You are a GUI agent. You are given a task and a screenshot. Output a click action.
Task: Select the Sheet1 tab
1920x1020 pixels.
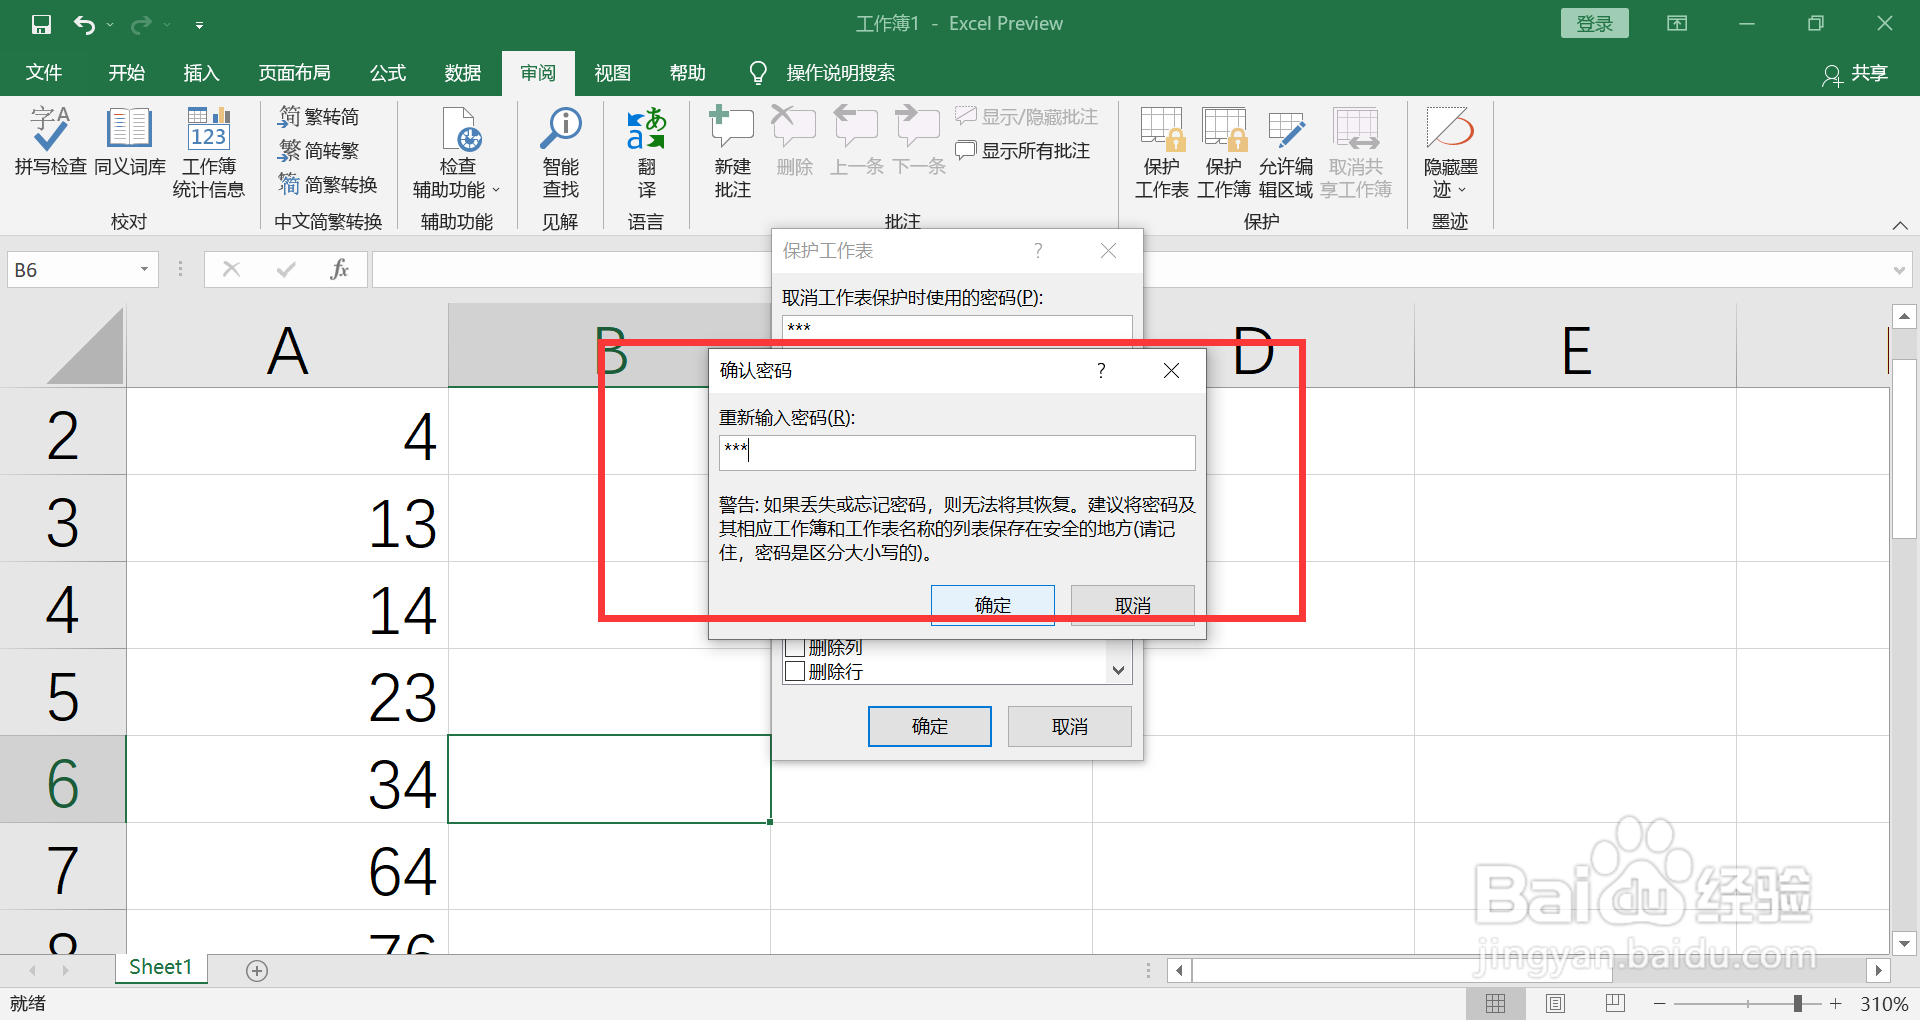[x=160, y=967]
